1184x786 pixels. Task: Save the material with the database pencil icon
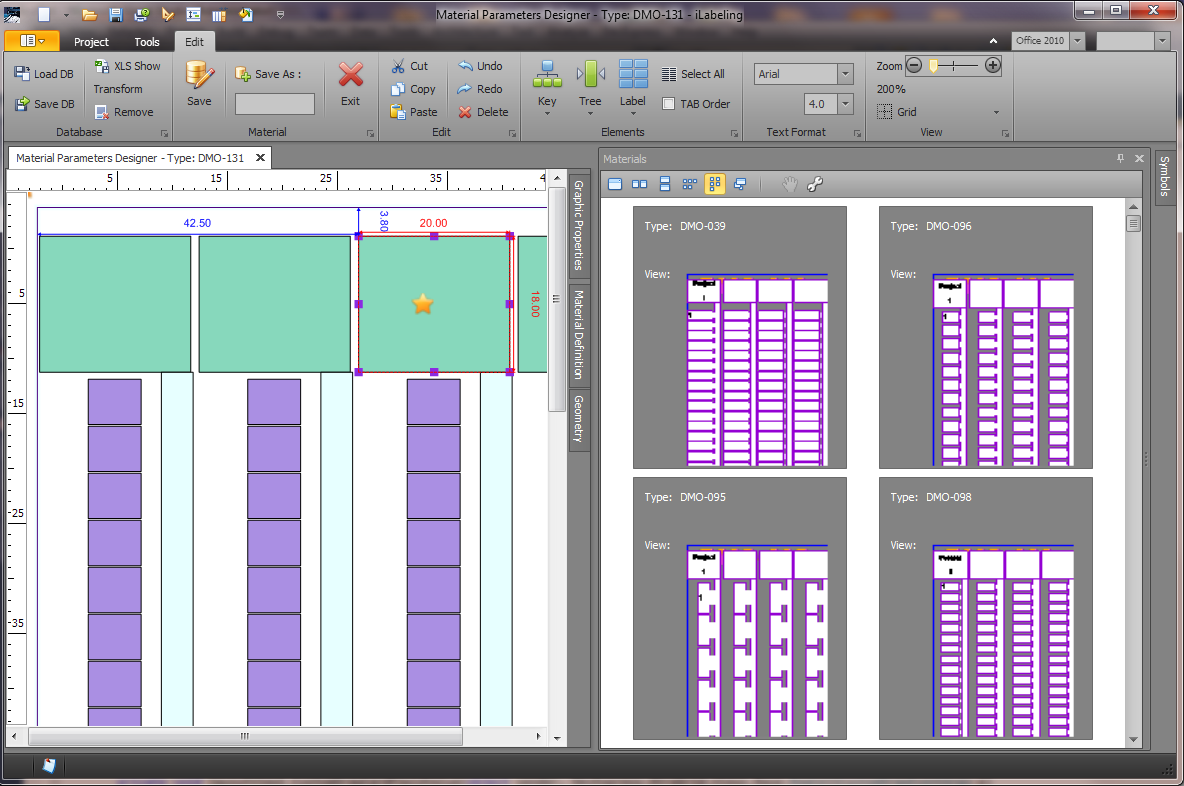199,83
